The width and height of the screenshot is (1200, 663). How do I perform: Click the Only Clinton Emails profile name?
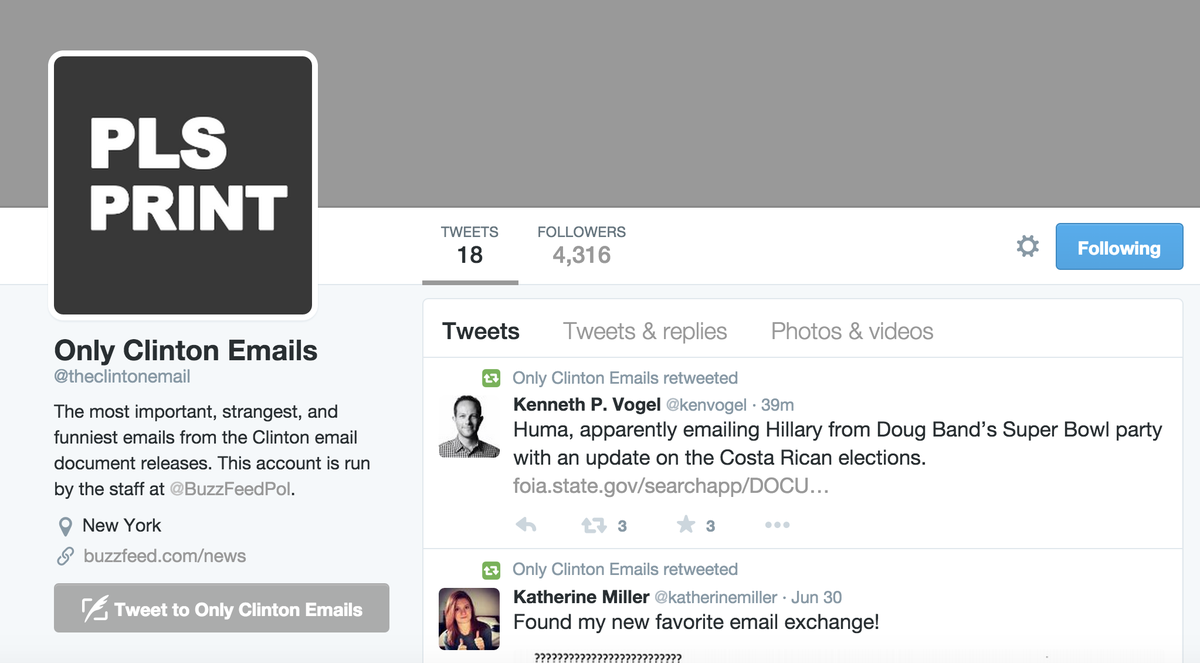(x=186, y=351)
